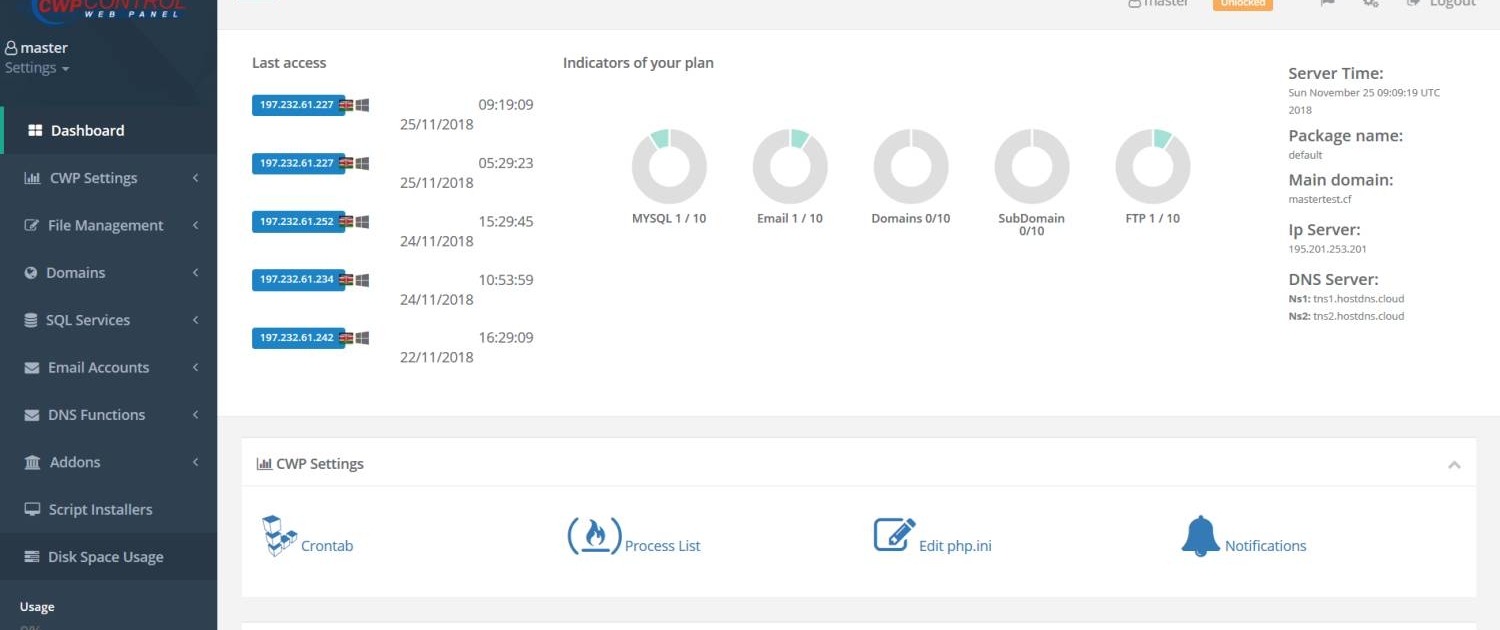
Task: Click the Disk Space Usage drive icon
Action: click(x=32, y=557)
